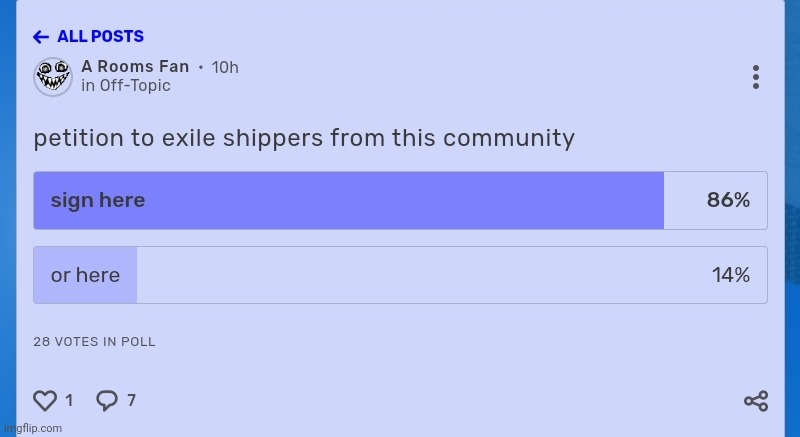Open the three-dot post options menu
Viewport: 800px width, 437px height.
pyautogui.click(x=756, y=77)
